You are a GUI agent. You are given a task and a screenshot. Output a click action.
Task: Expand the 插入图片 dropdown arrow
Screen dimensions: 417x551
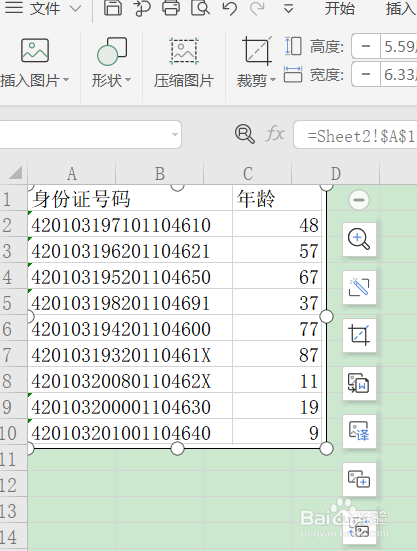pyautogui.click(x=66, y=80)
